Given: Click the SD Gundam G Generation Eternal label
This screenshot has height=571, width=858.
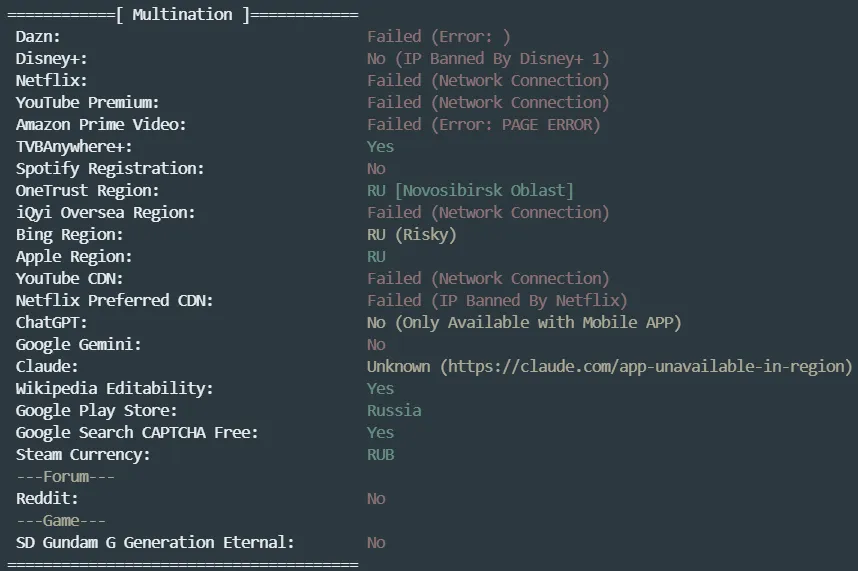Looking at the screenshot, I should (x=155, y=542).
